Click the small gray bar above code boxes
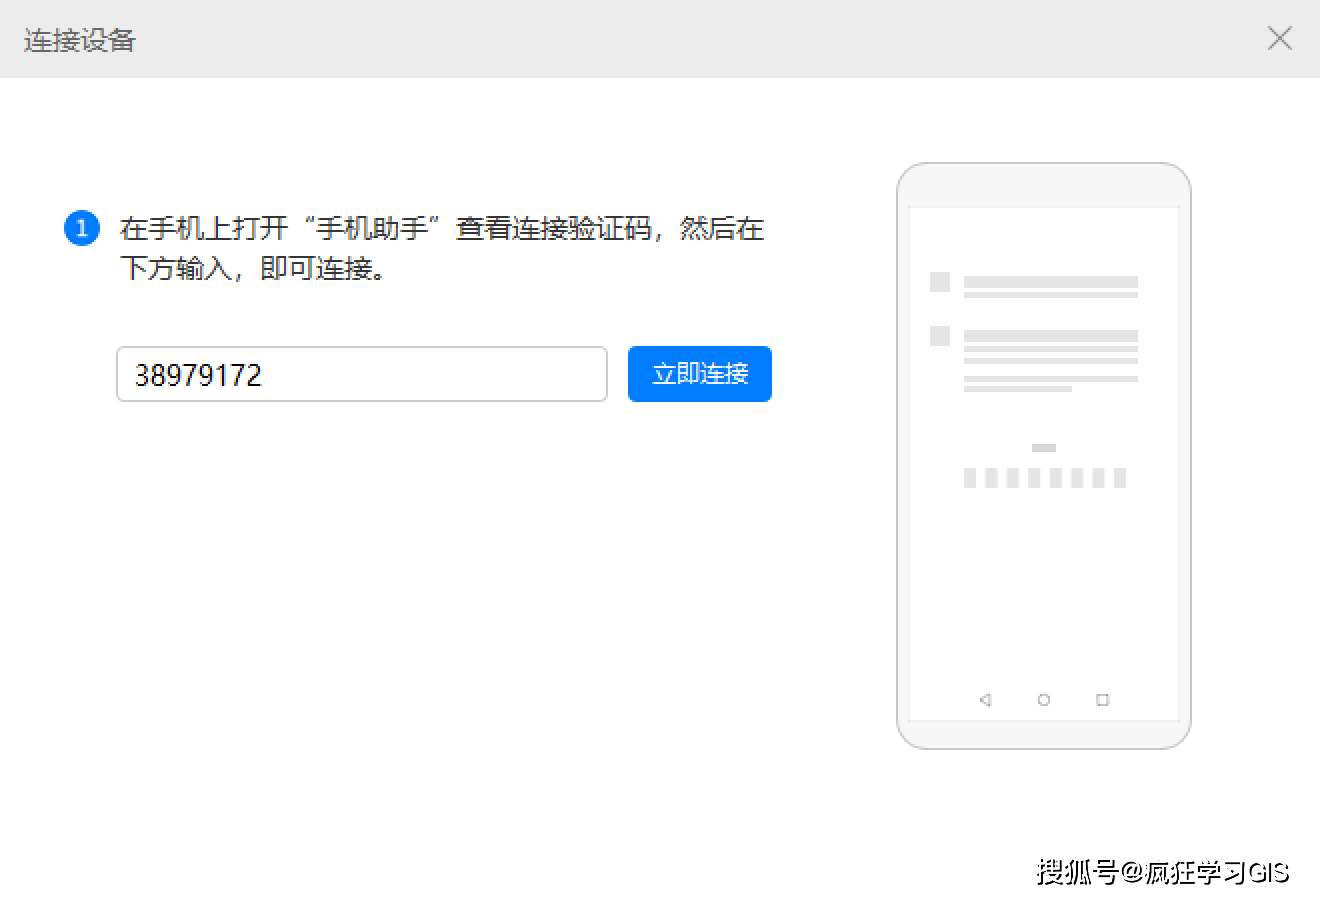 [1043, 448]
